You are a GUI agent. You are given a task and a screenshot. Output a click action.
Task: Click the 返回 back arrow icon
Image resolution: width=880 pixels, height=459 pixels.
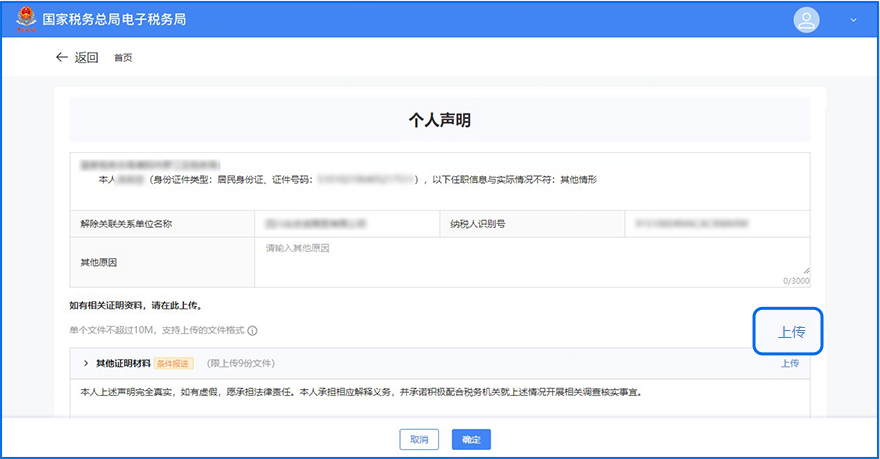pyautogui.click(x=62, y=57)
